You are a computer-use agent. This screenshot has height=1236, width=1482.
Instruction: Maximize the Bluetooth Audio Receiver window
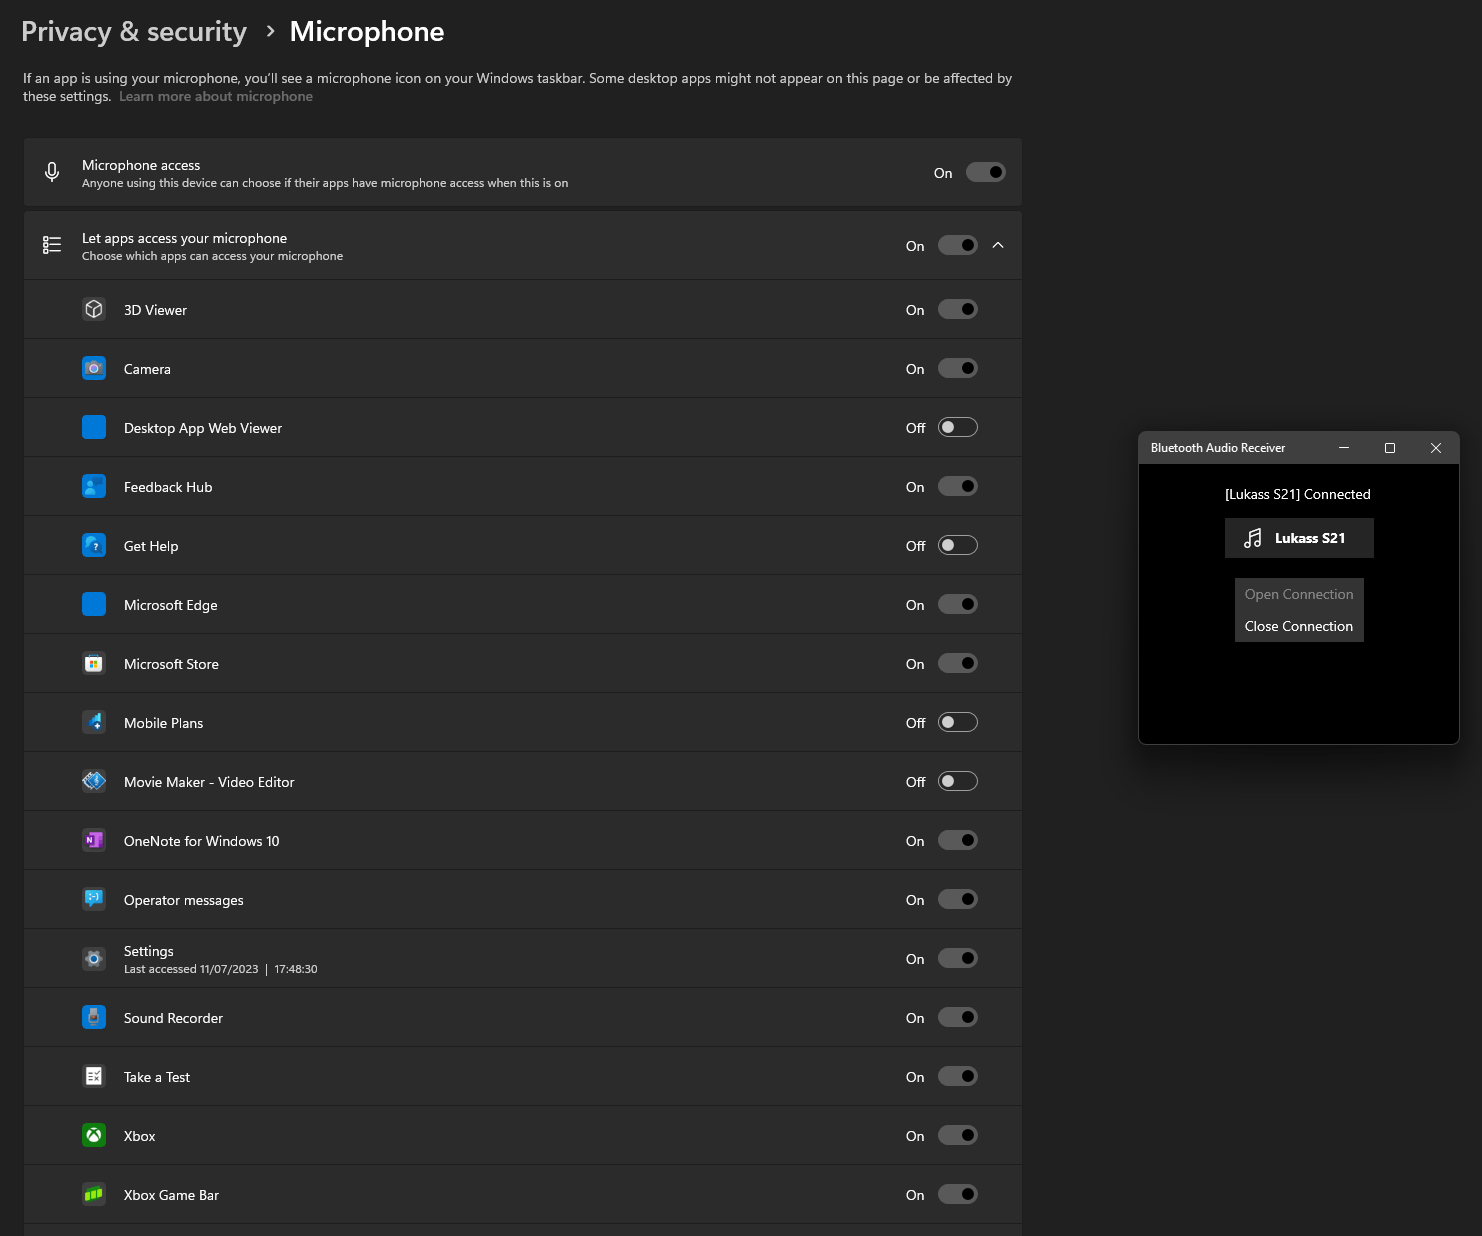tap(1390, 448)
